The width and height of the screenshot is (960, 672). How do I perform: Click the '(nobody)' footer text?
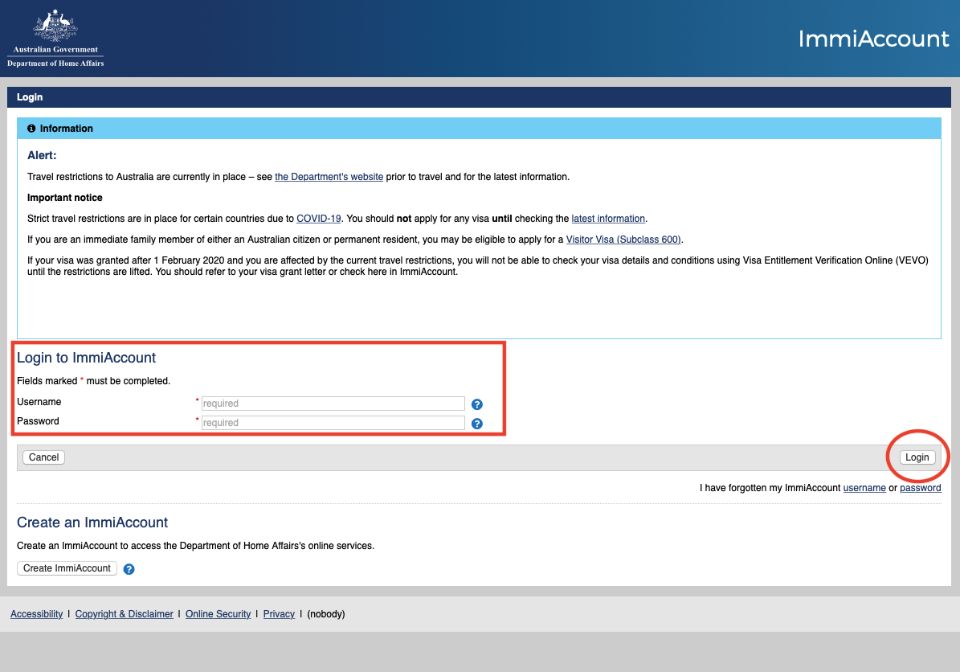pyautogui.click(x=326, y=614)
